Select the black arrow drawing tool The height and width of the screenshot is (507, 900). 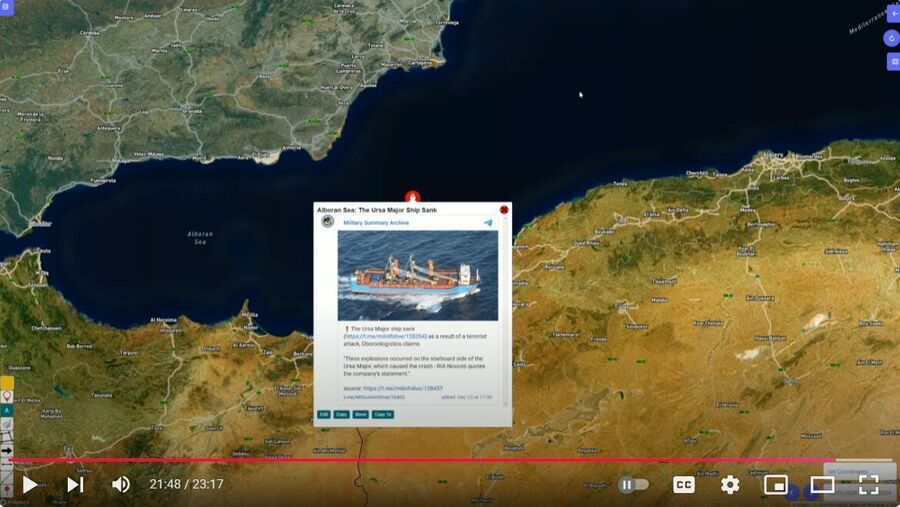[7, 451]
